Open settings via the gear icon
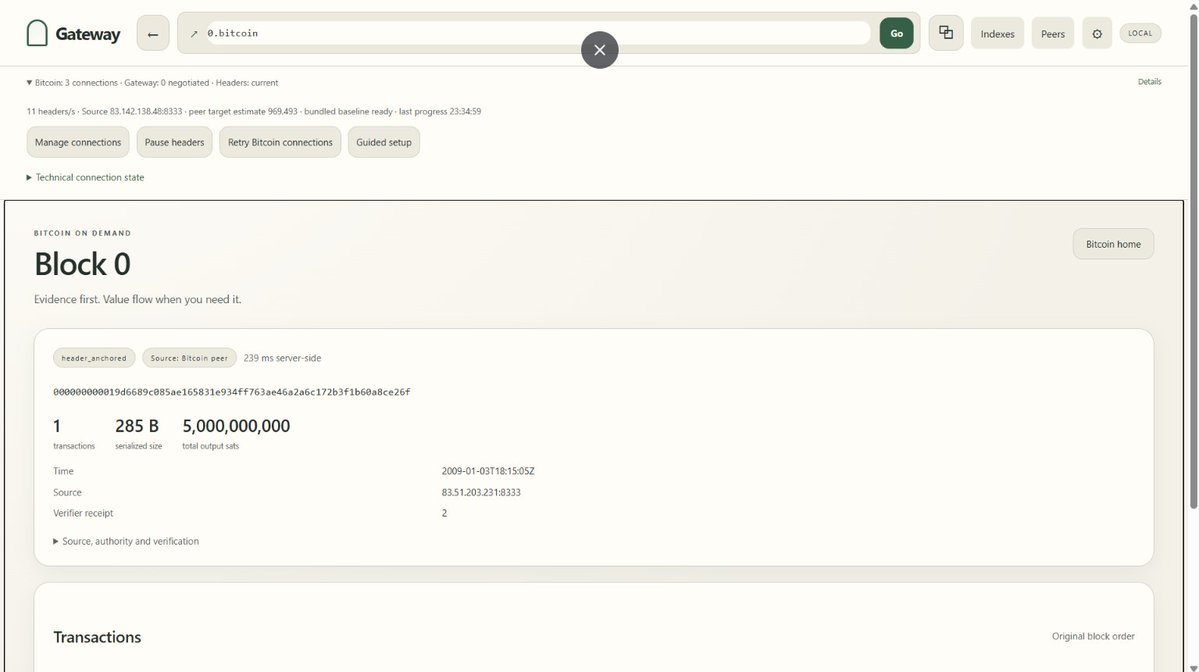 coord(1097,34)
